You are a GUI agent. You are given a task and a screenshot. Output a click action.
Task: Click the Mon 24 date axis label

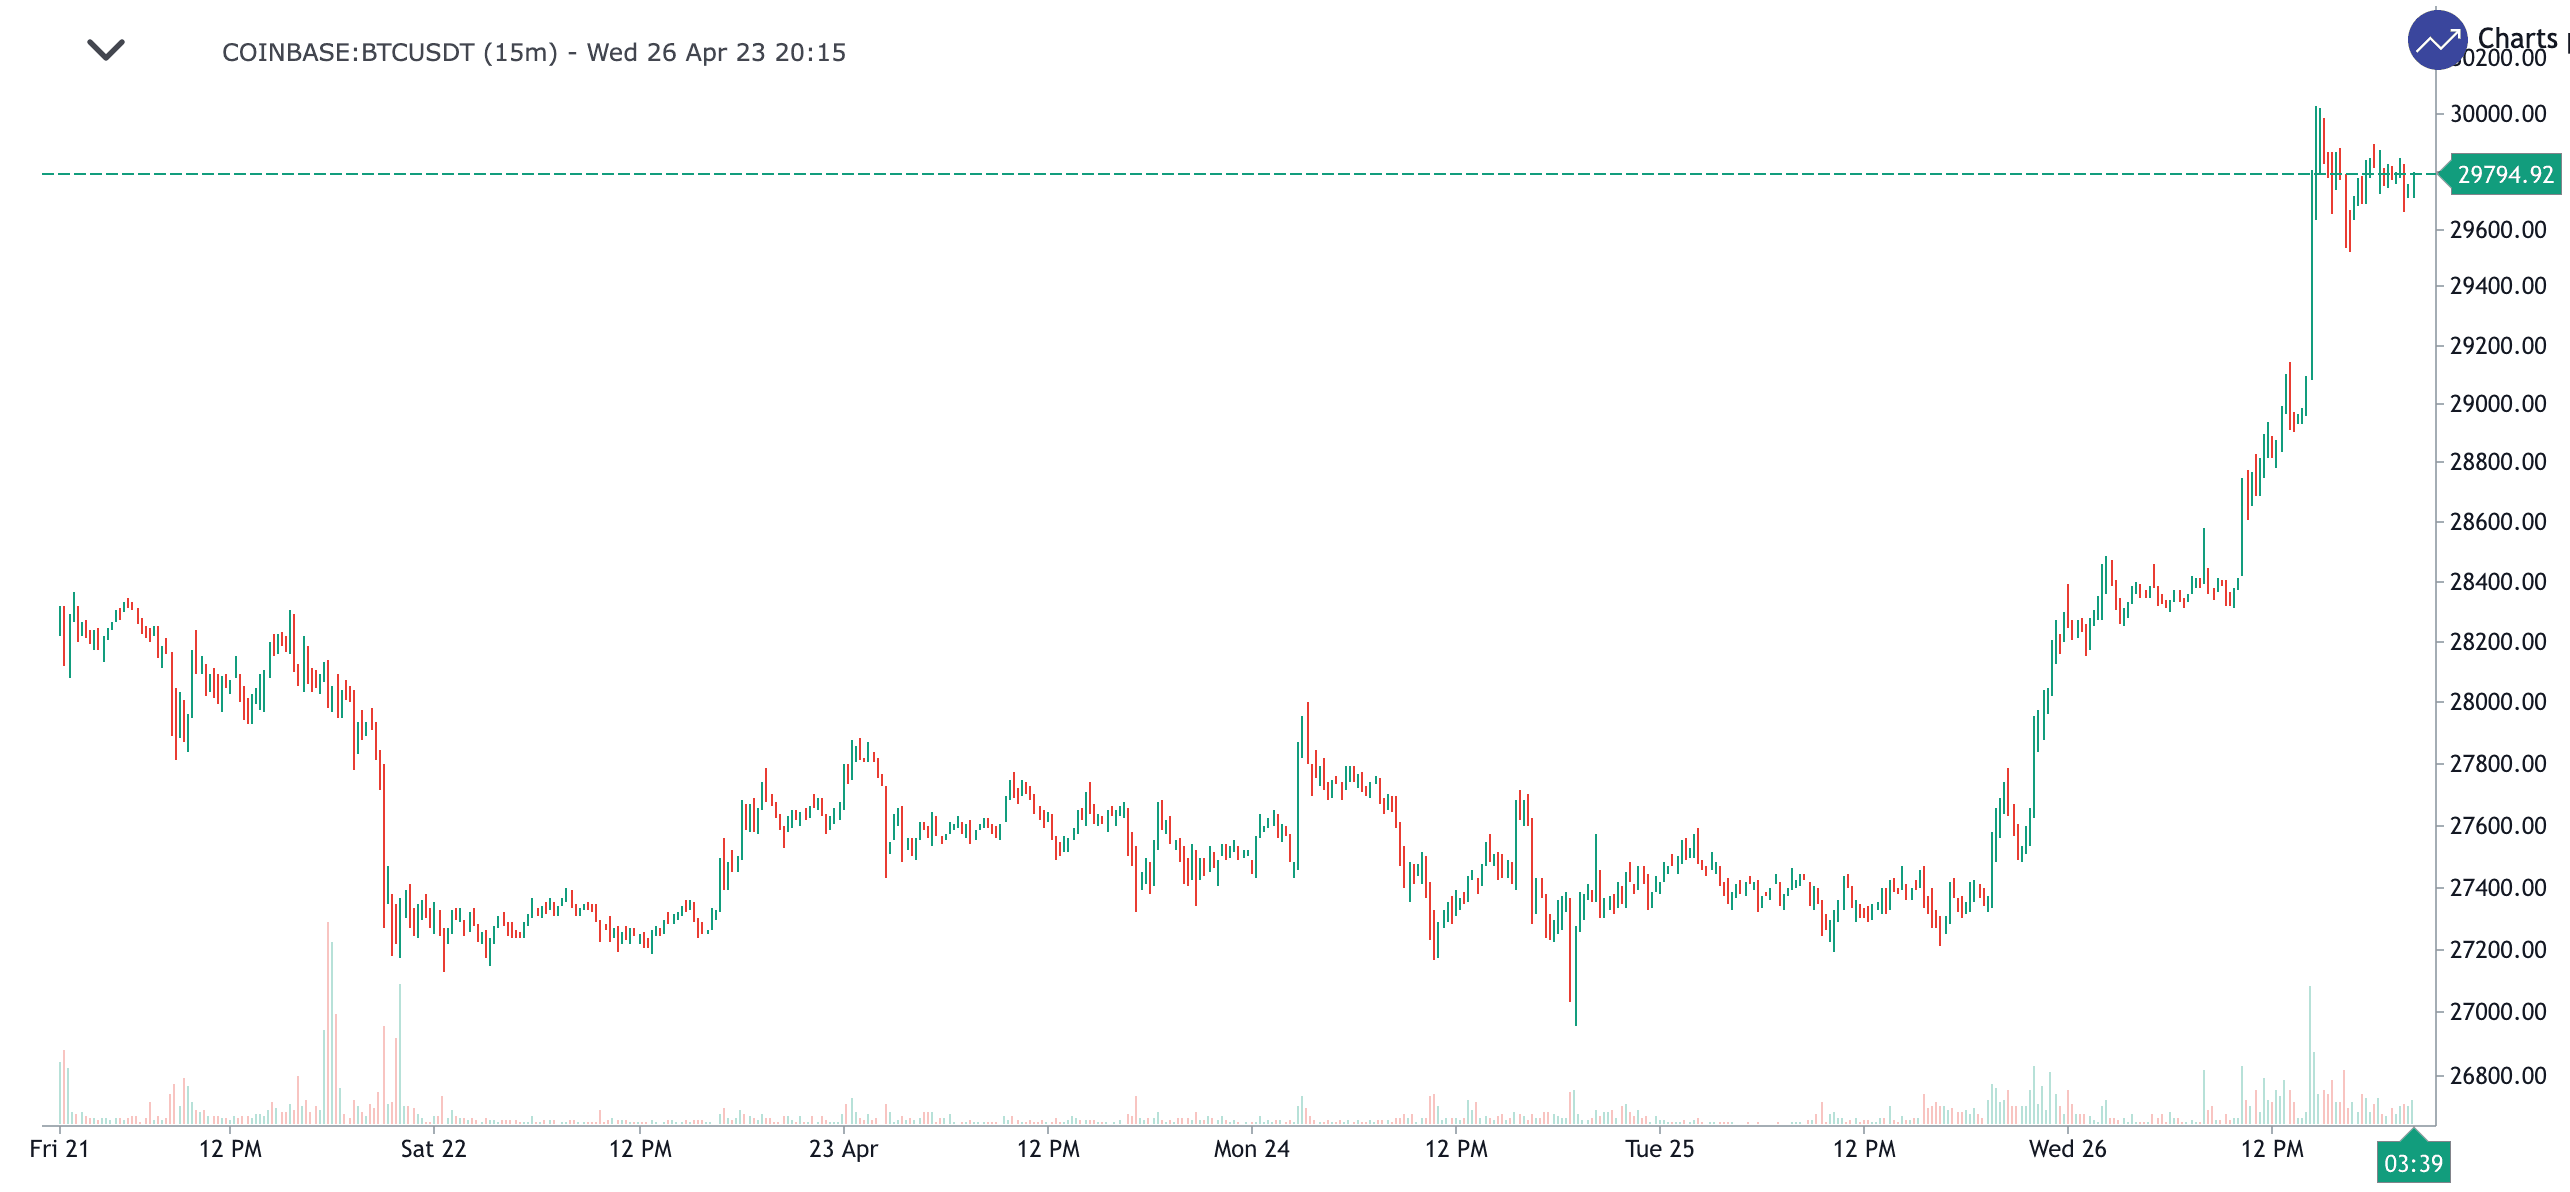coord(1251,1149)
